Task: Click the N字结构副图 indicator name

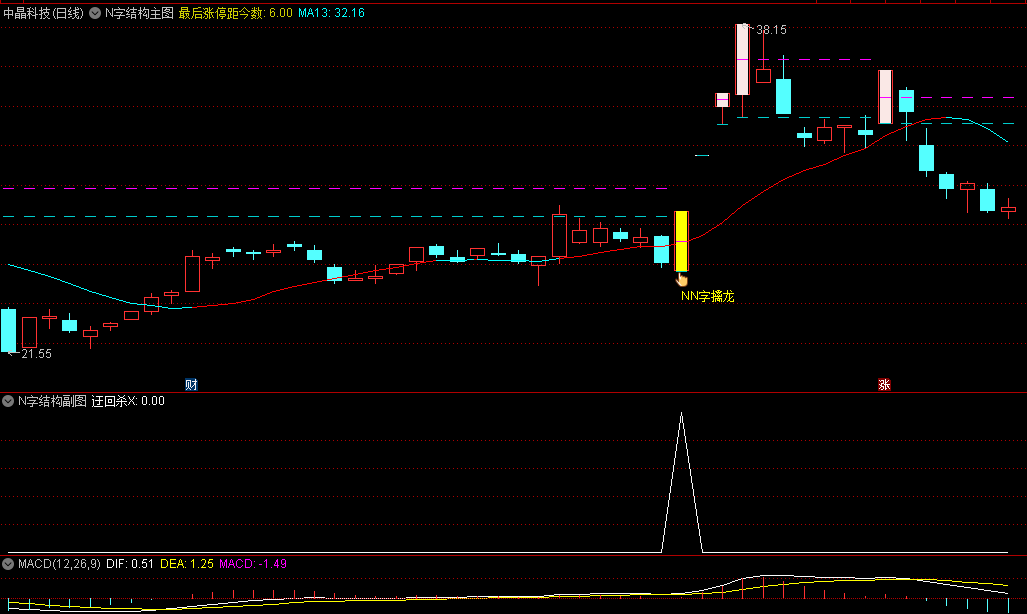Action: coord(52,401)
